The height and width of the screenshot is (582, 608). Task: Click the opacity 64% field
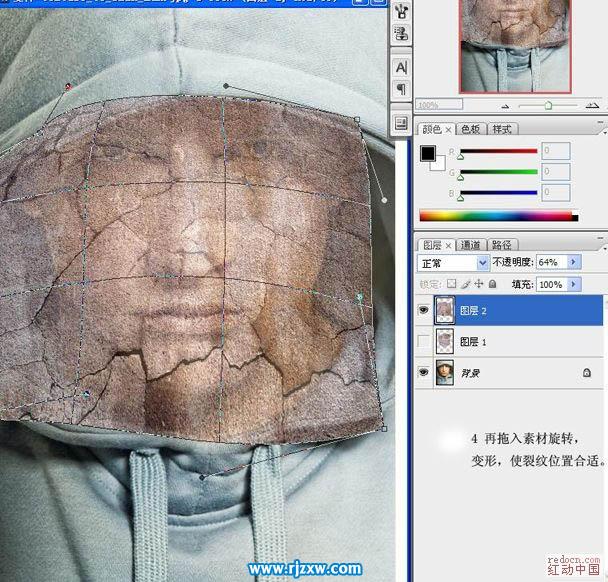[x=552, y=263]
